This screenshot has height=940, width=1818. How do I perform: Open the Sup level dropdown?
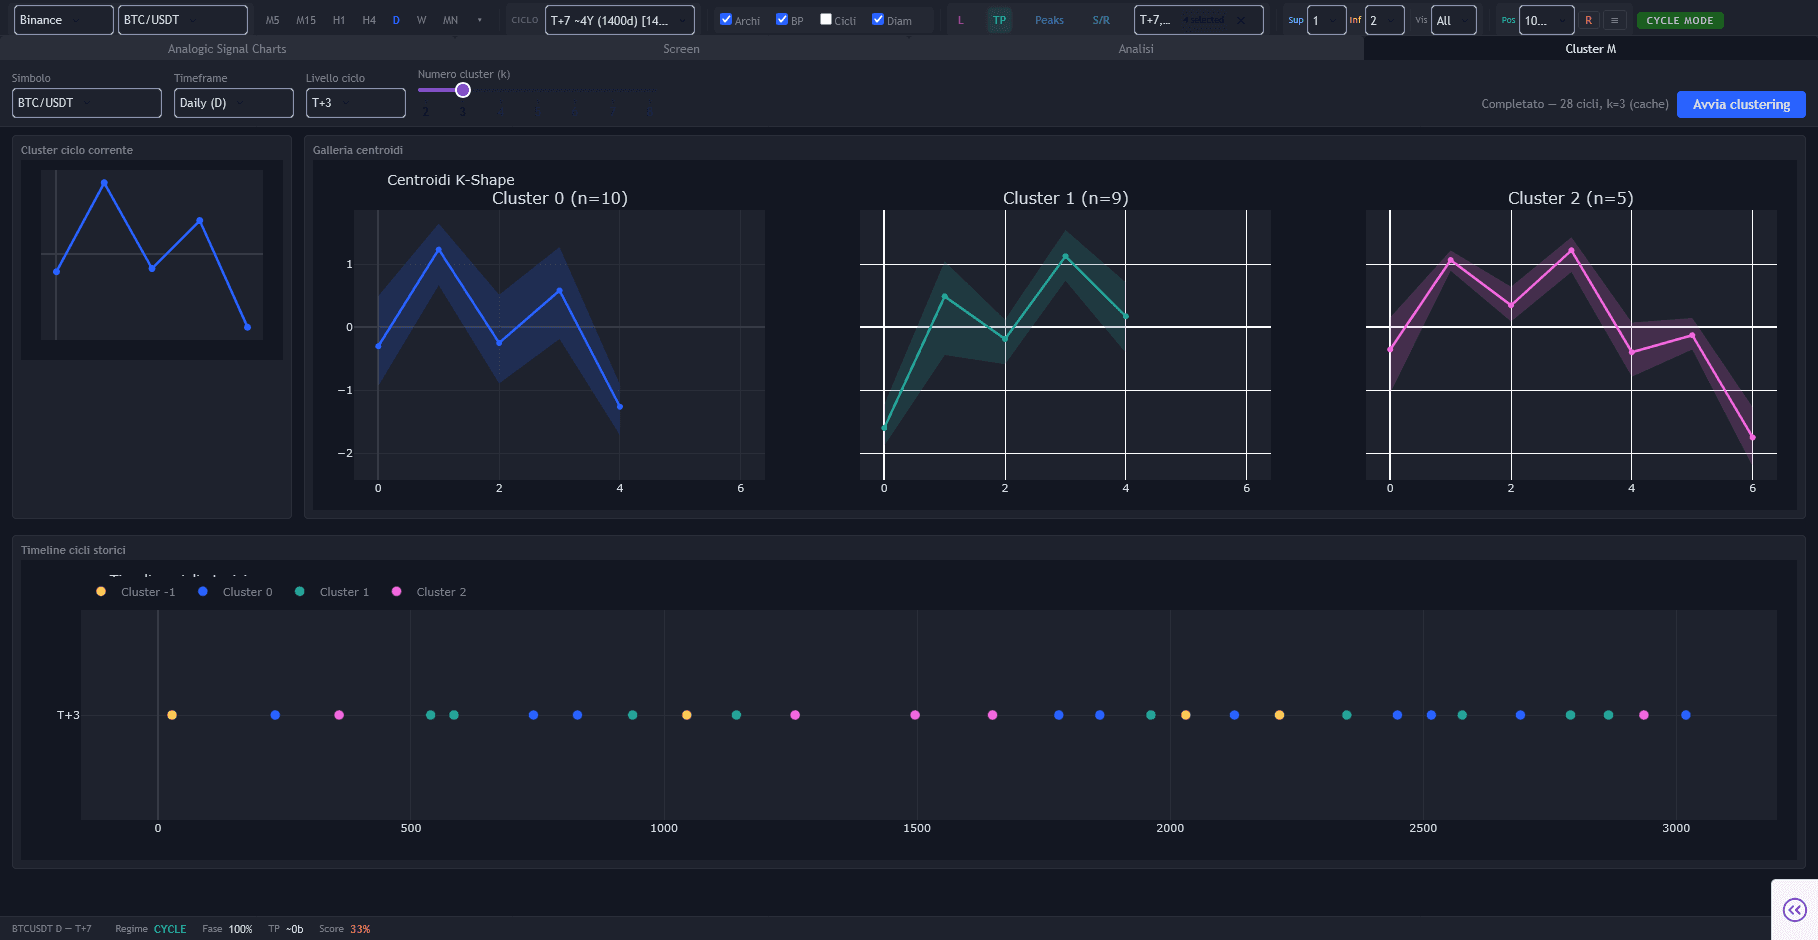pos(1326,20)
